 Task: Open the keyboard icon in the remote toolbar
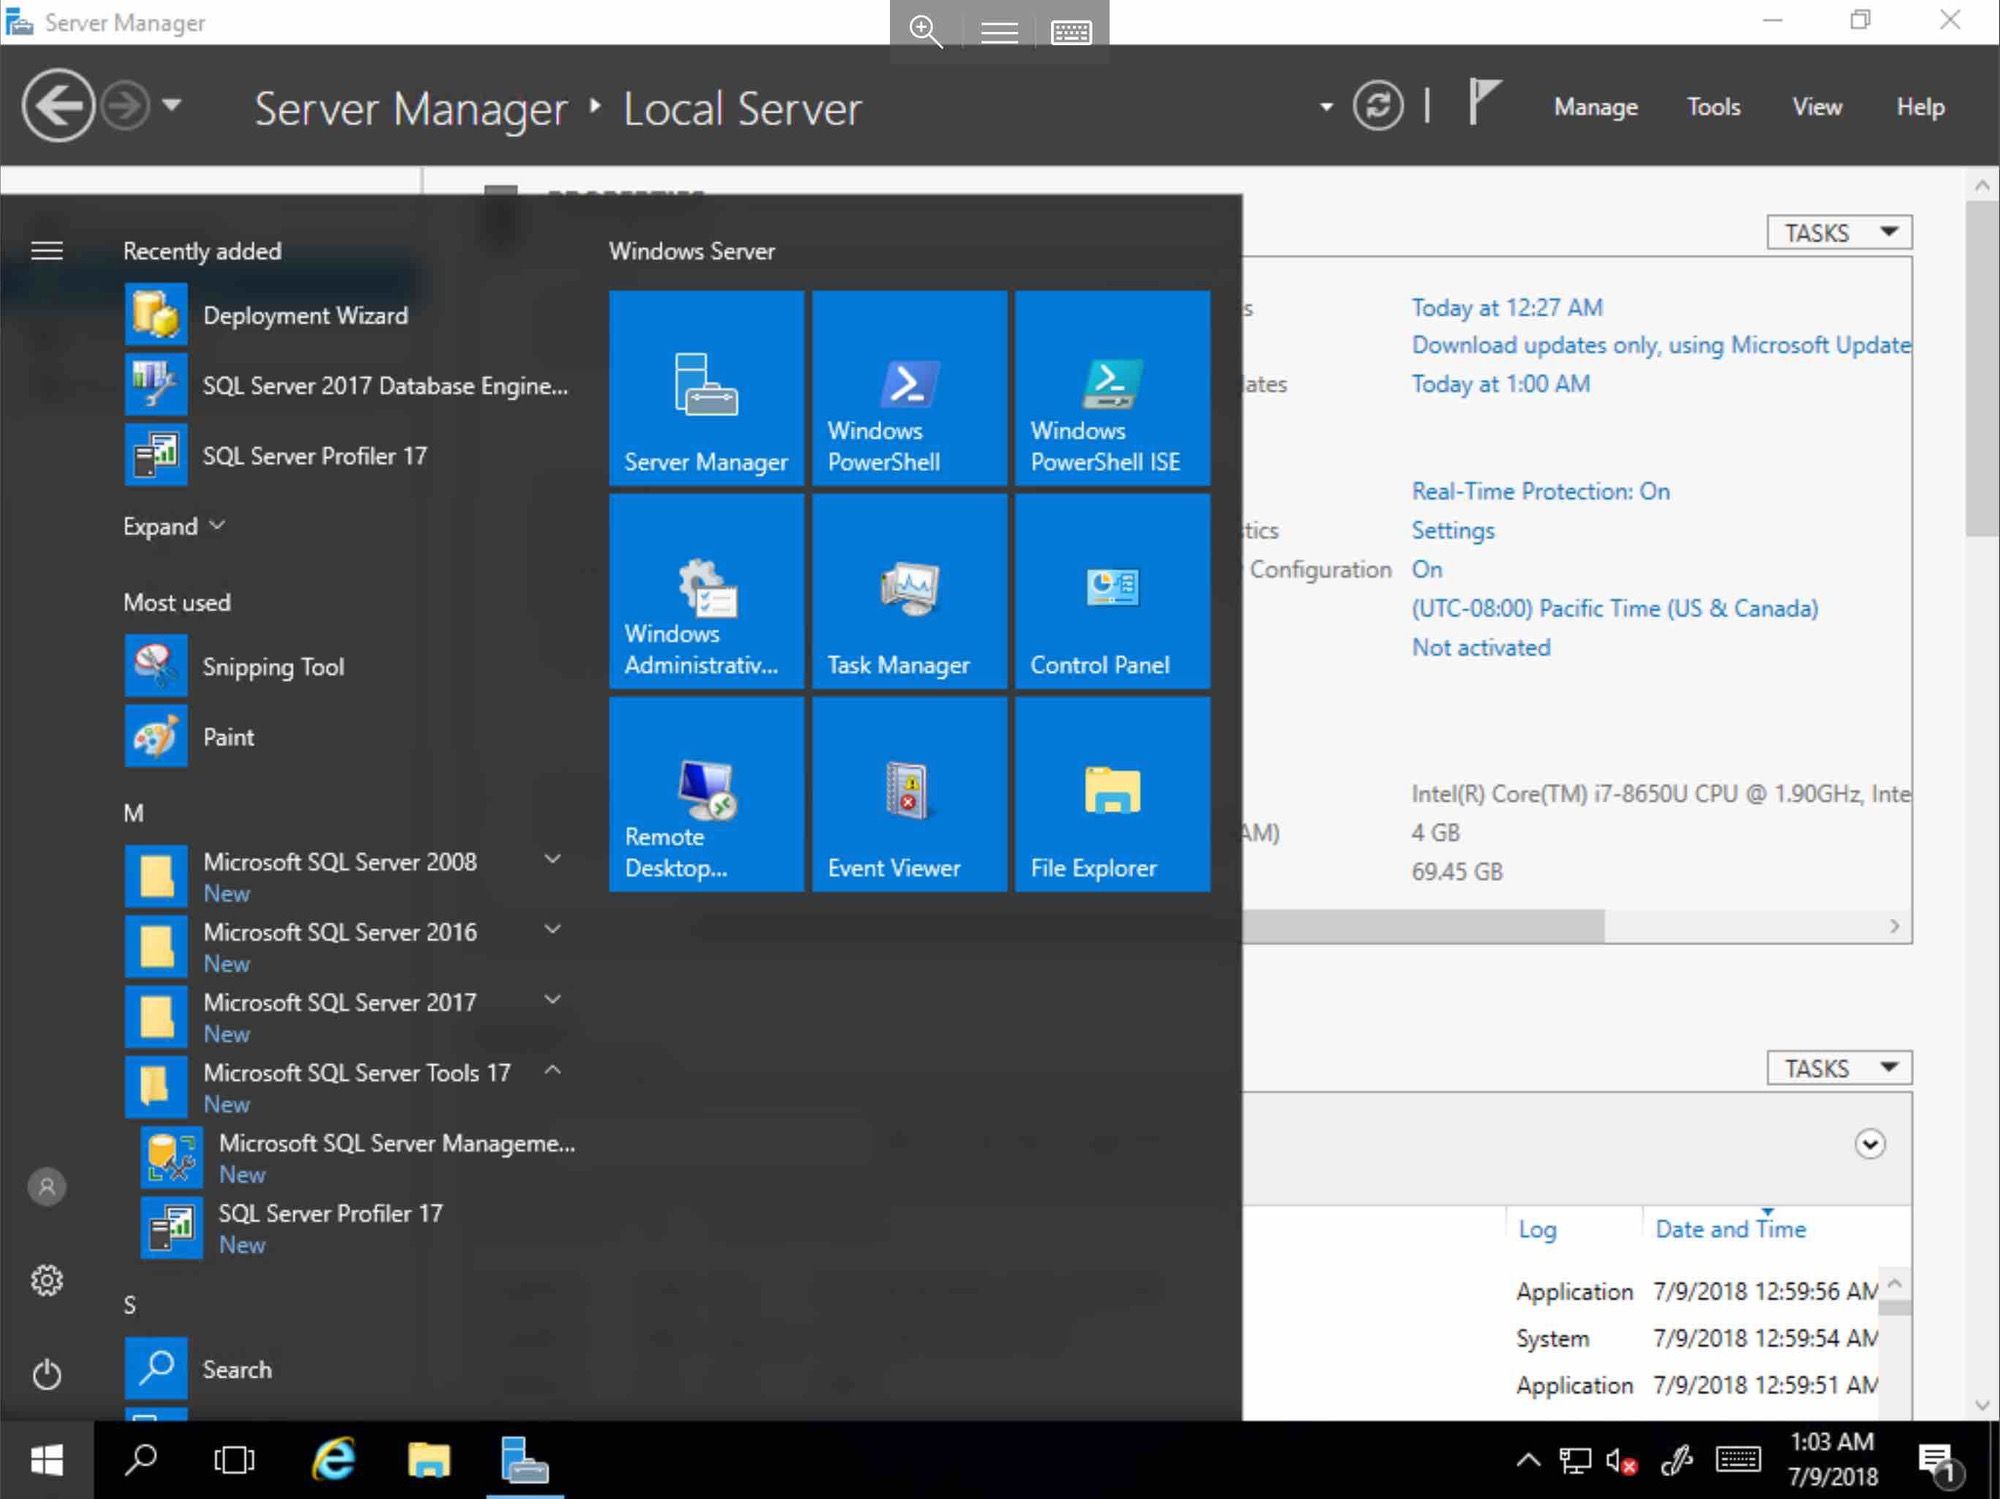click(x=1071, y=32)
